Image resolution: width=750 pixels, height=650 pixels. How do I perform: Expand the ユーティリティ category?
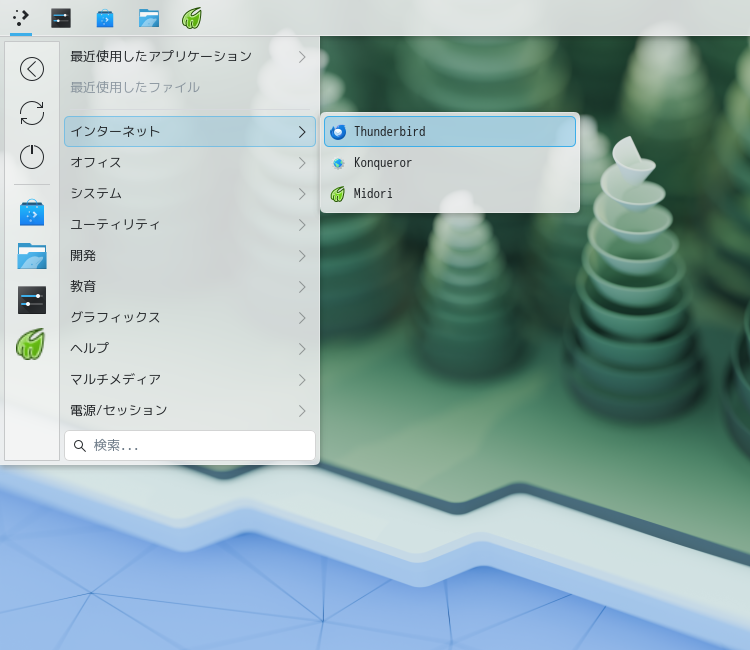[190, 225]
